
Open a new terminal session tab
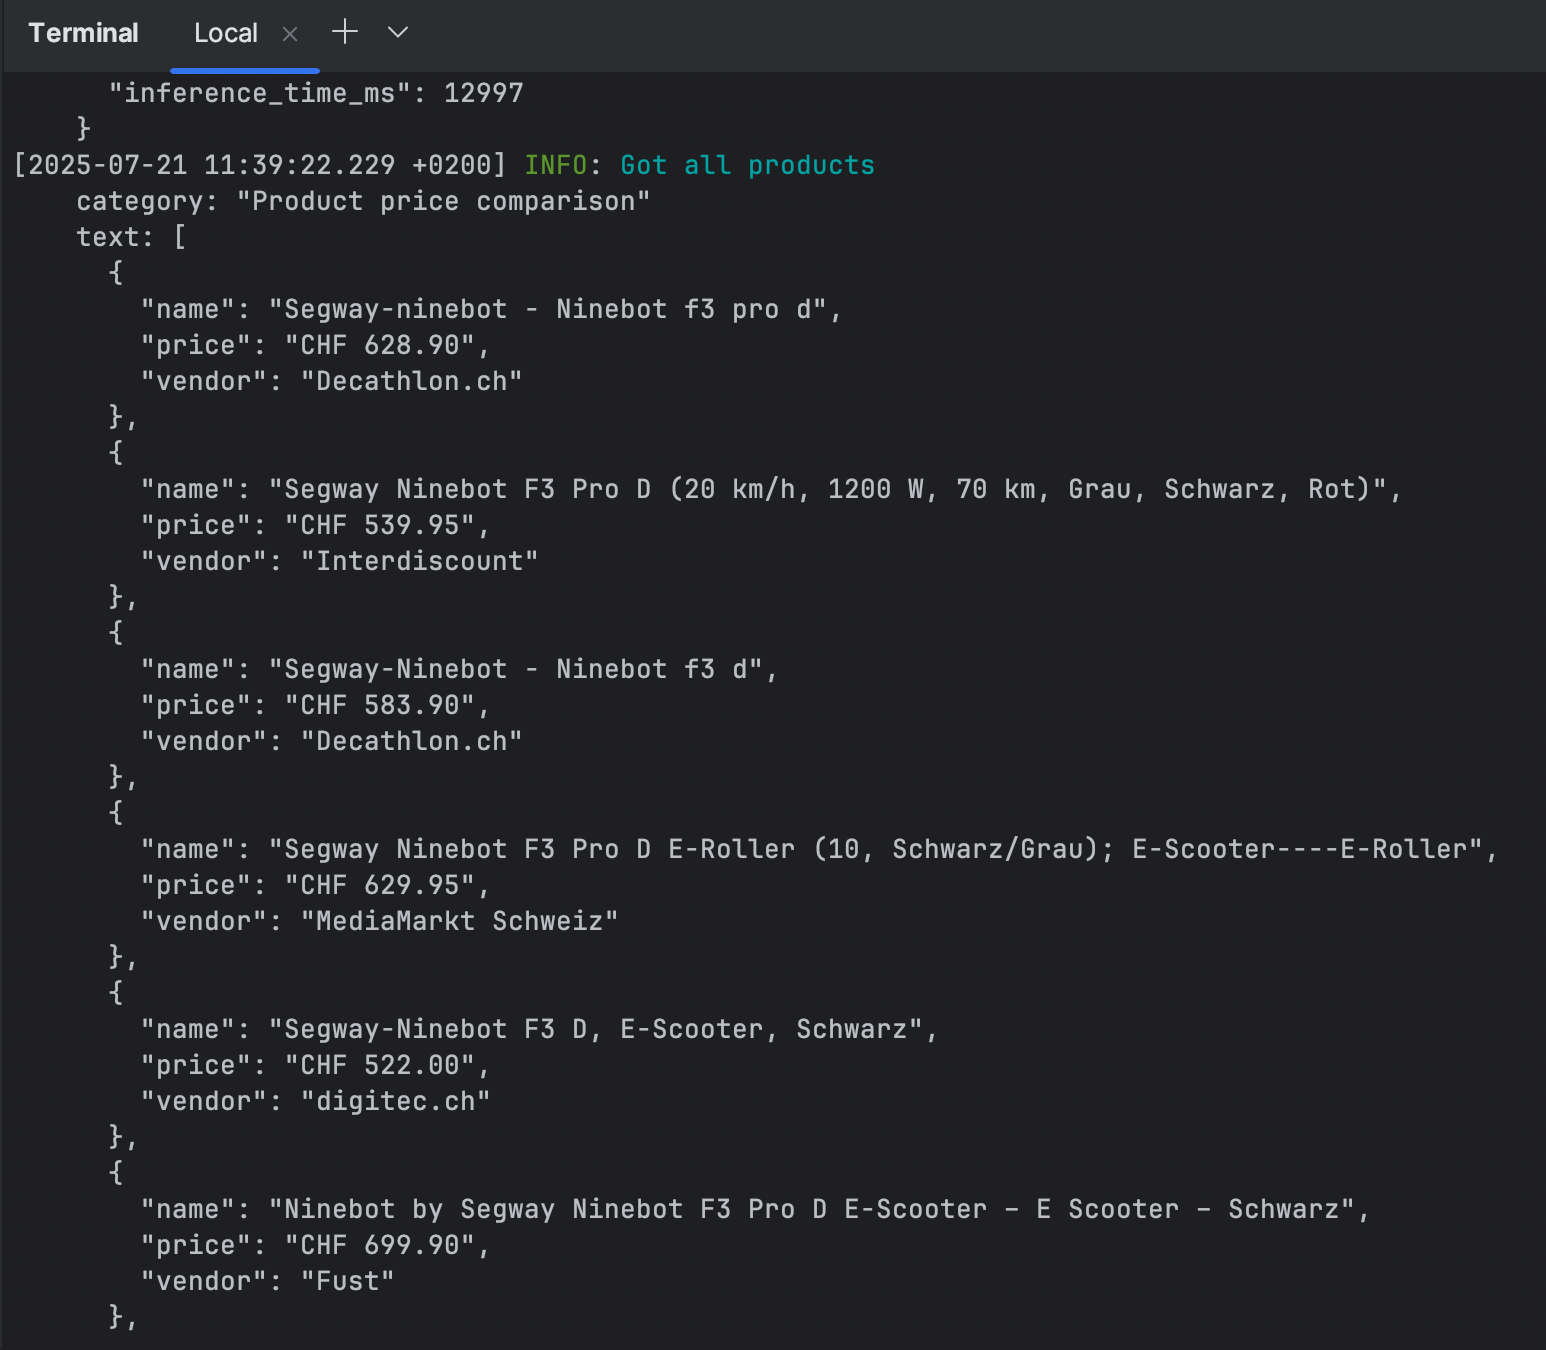pyautogui.click(x=345, y=32)
